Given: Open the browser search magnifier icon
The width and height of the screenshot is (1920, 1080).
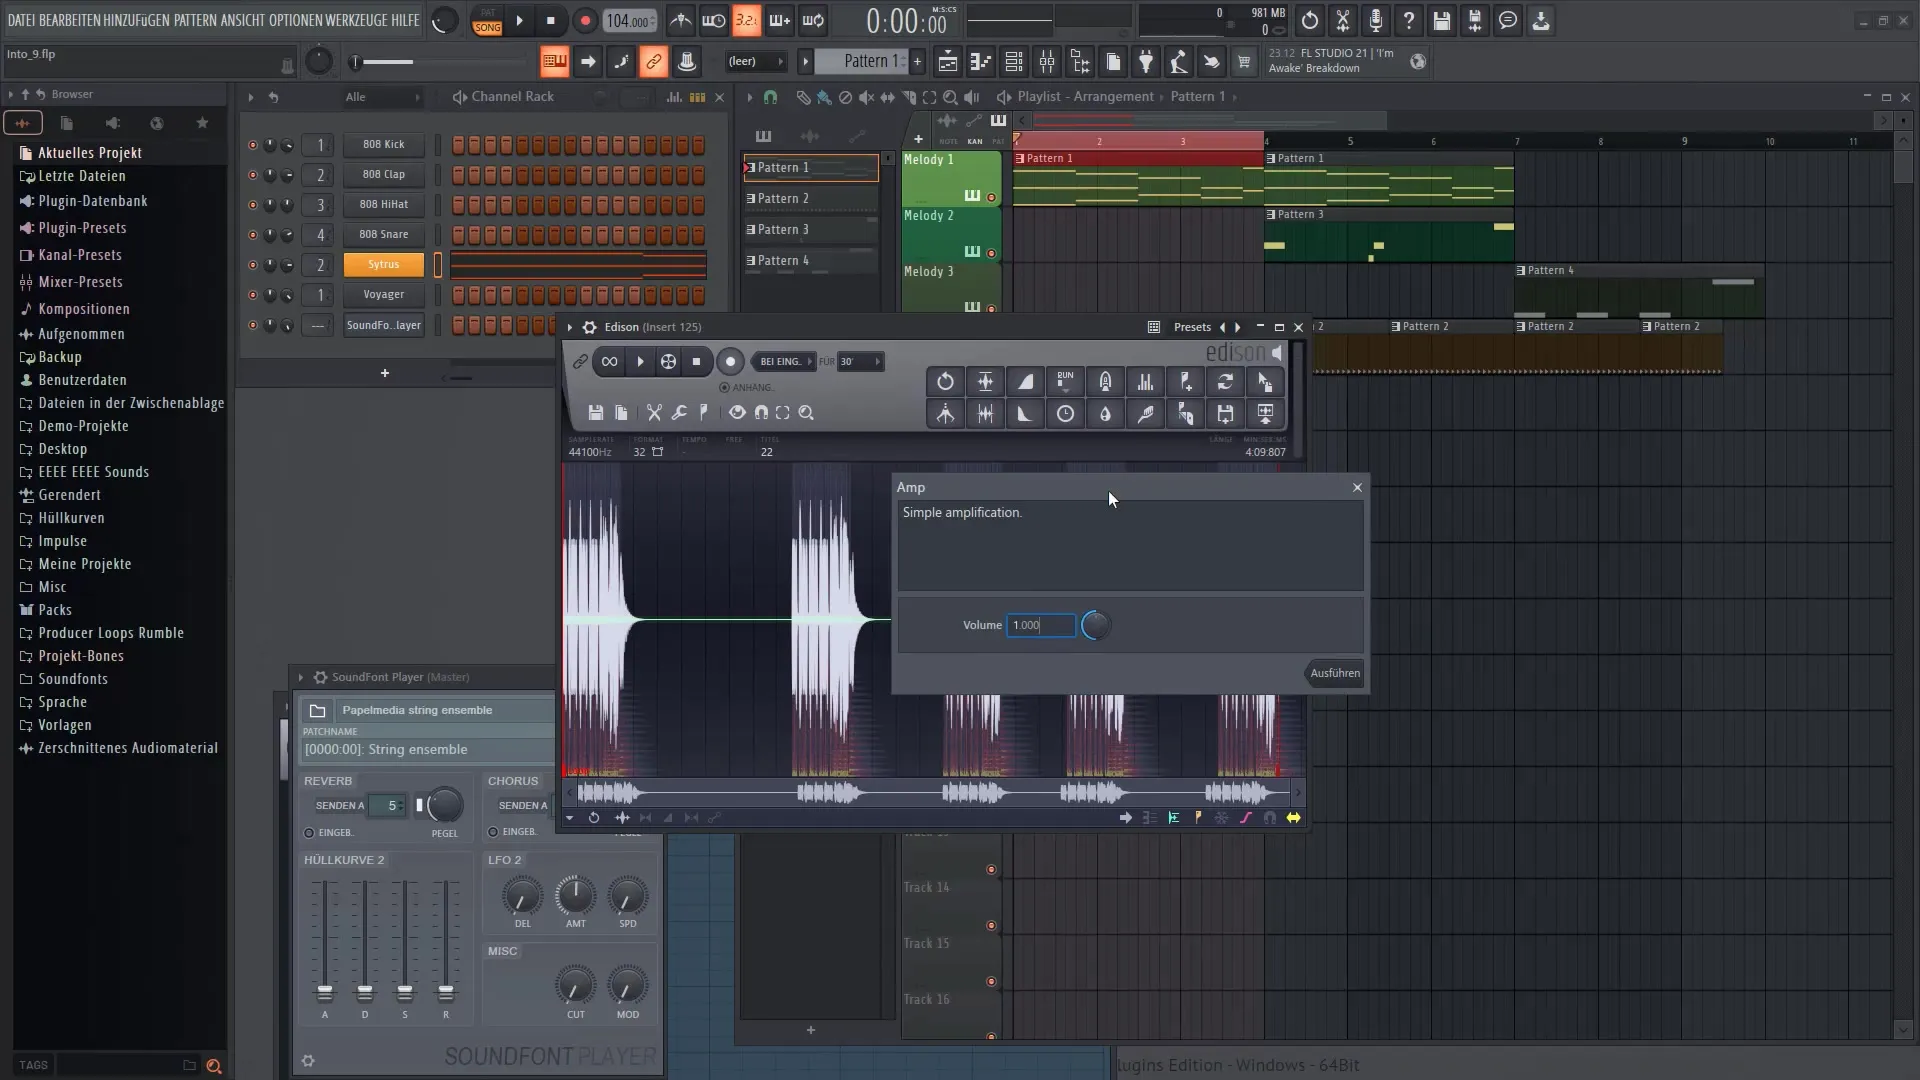Looking at the screenshot, I should 213,1066.
